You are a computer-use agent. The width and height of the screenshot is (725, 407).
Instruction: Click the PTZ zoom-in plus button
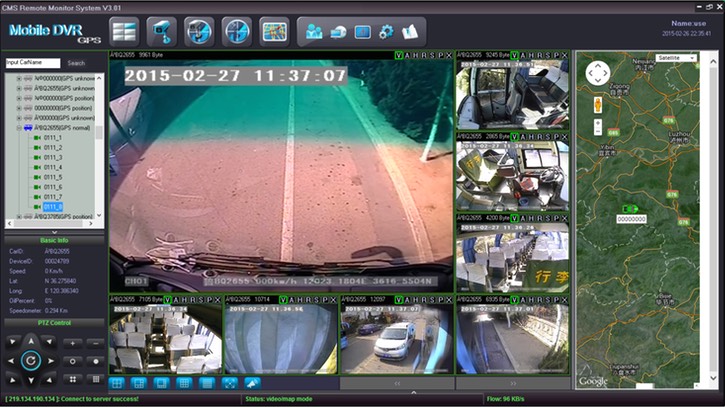72,342
